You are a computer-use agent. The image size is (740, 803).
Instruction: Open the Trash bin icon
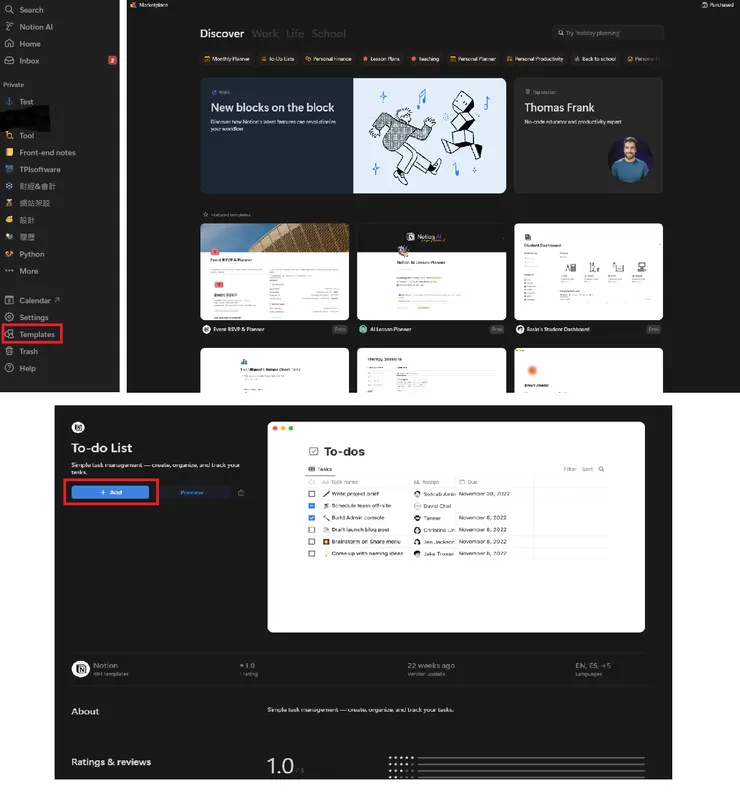[9, 351]
